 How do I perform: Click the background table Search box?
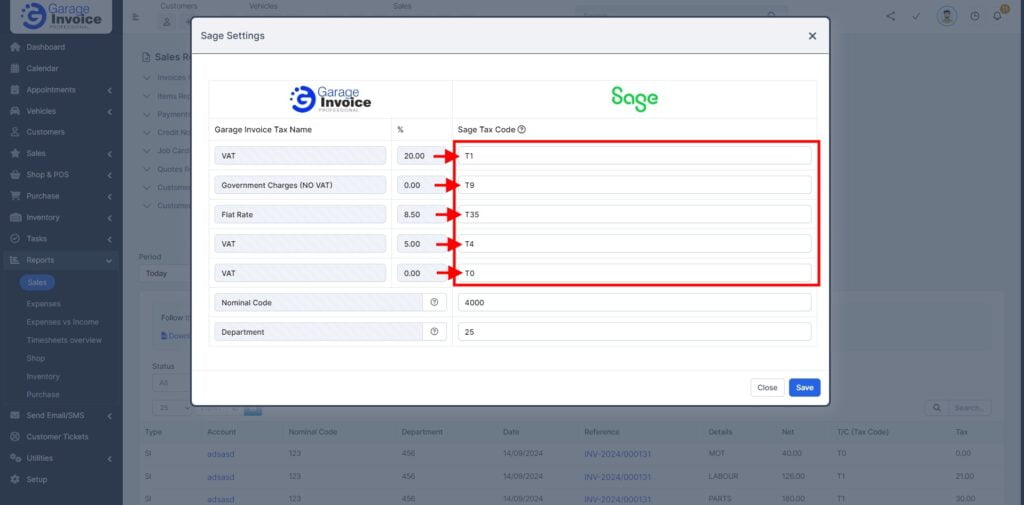(969, 408)
